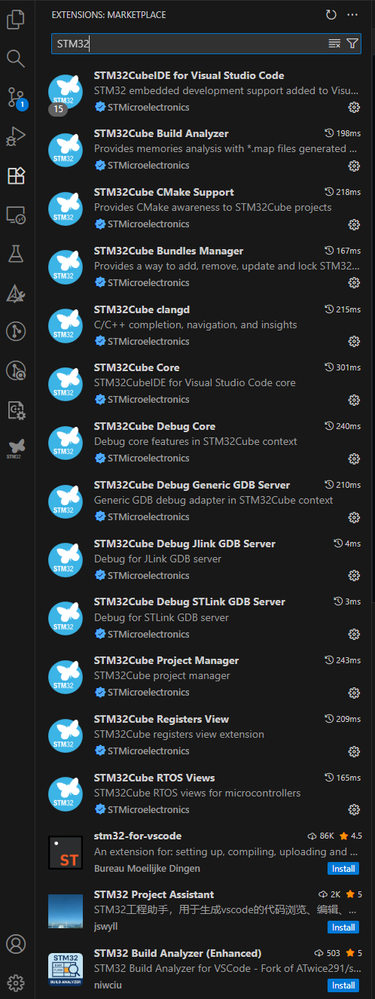
Task: Open the Testing flask icon
Action: [15, 254]
